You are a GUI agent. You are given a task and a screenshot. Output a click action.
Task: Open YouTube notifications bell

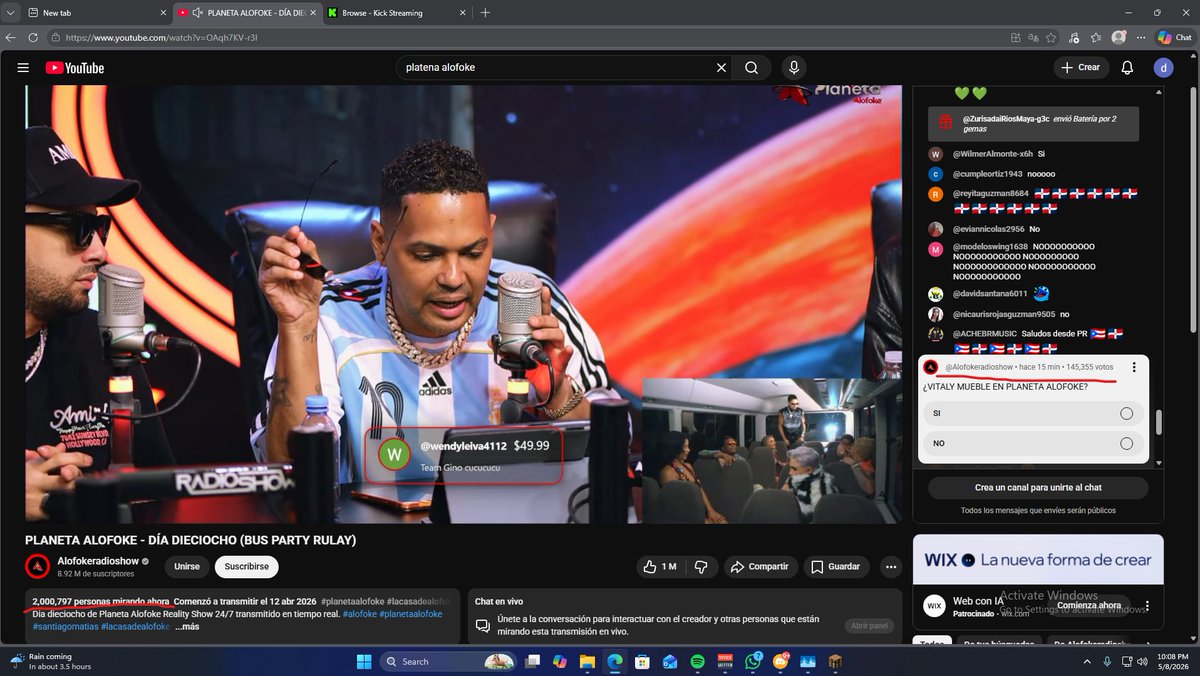1127,68
